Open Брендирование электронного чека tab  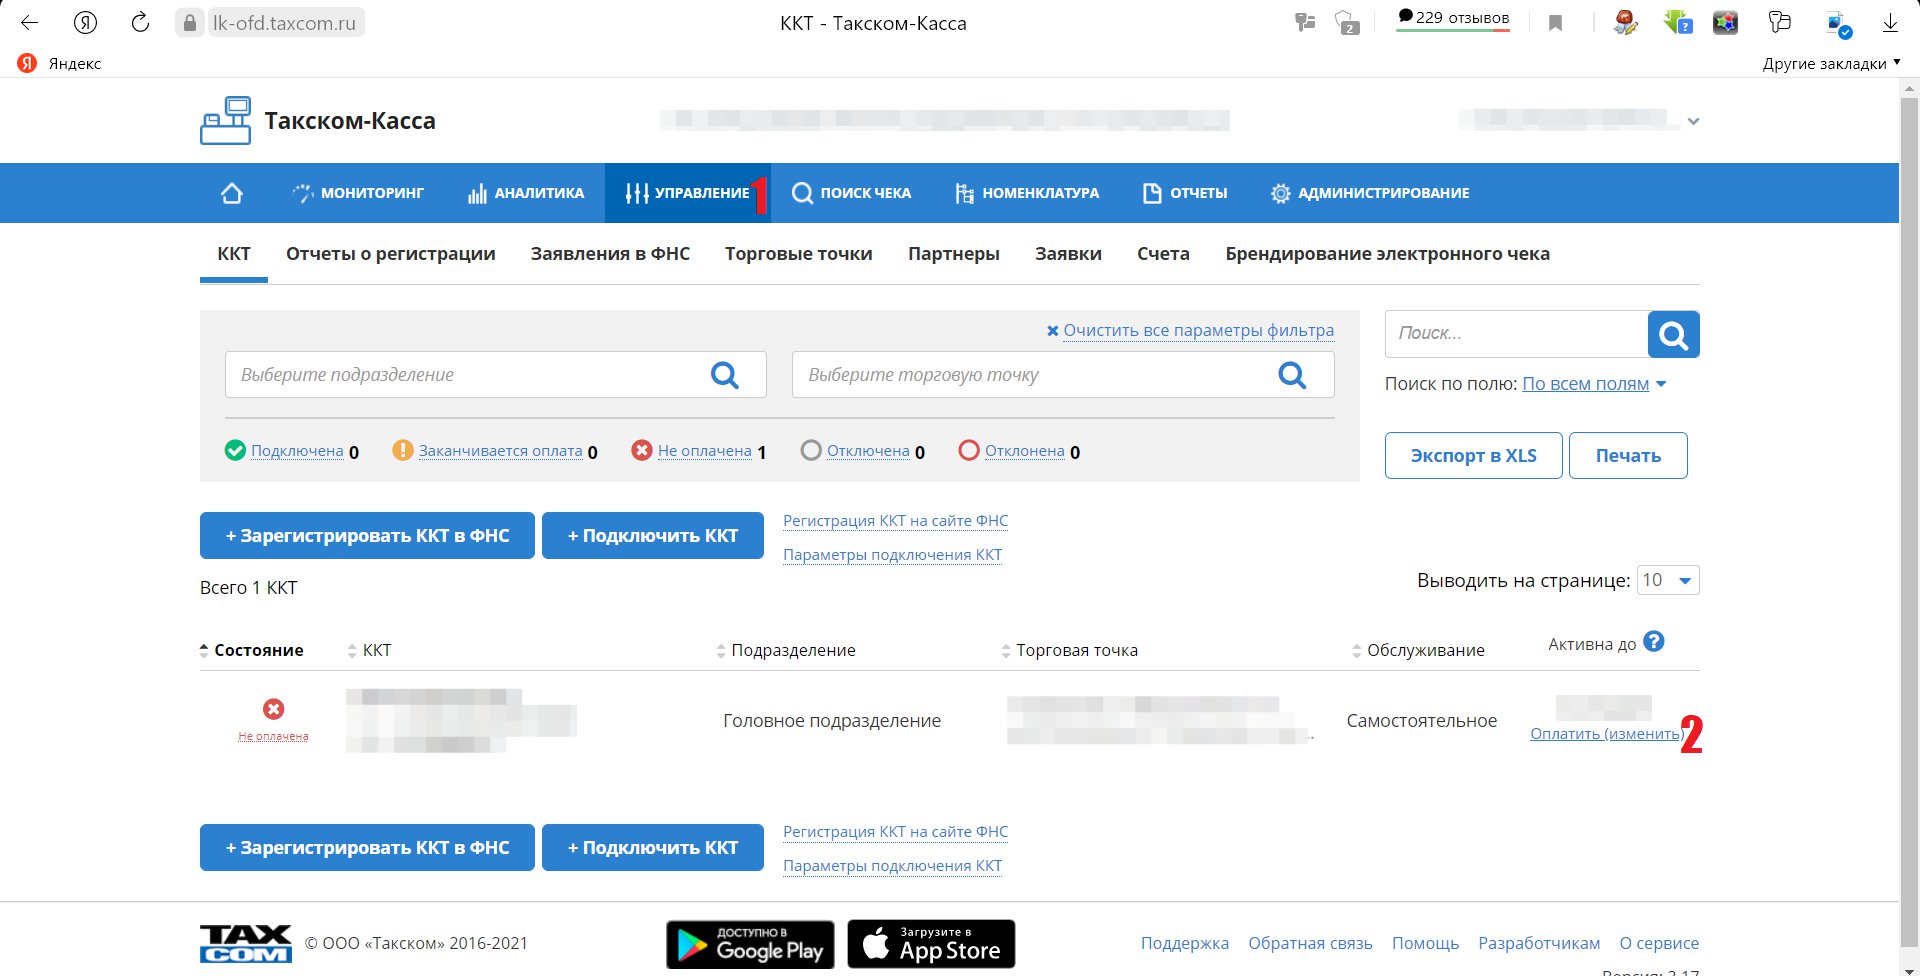1388,254
